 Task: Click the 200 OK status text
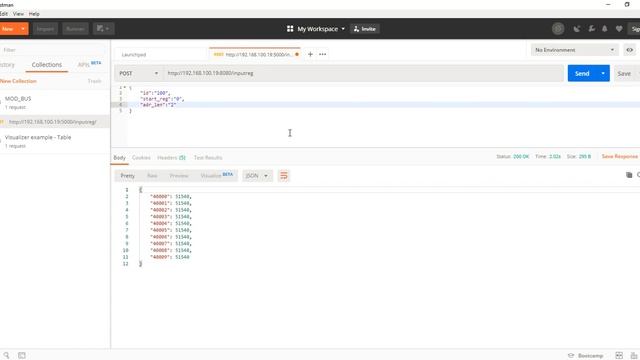coord(521,156)
